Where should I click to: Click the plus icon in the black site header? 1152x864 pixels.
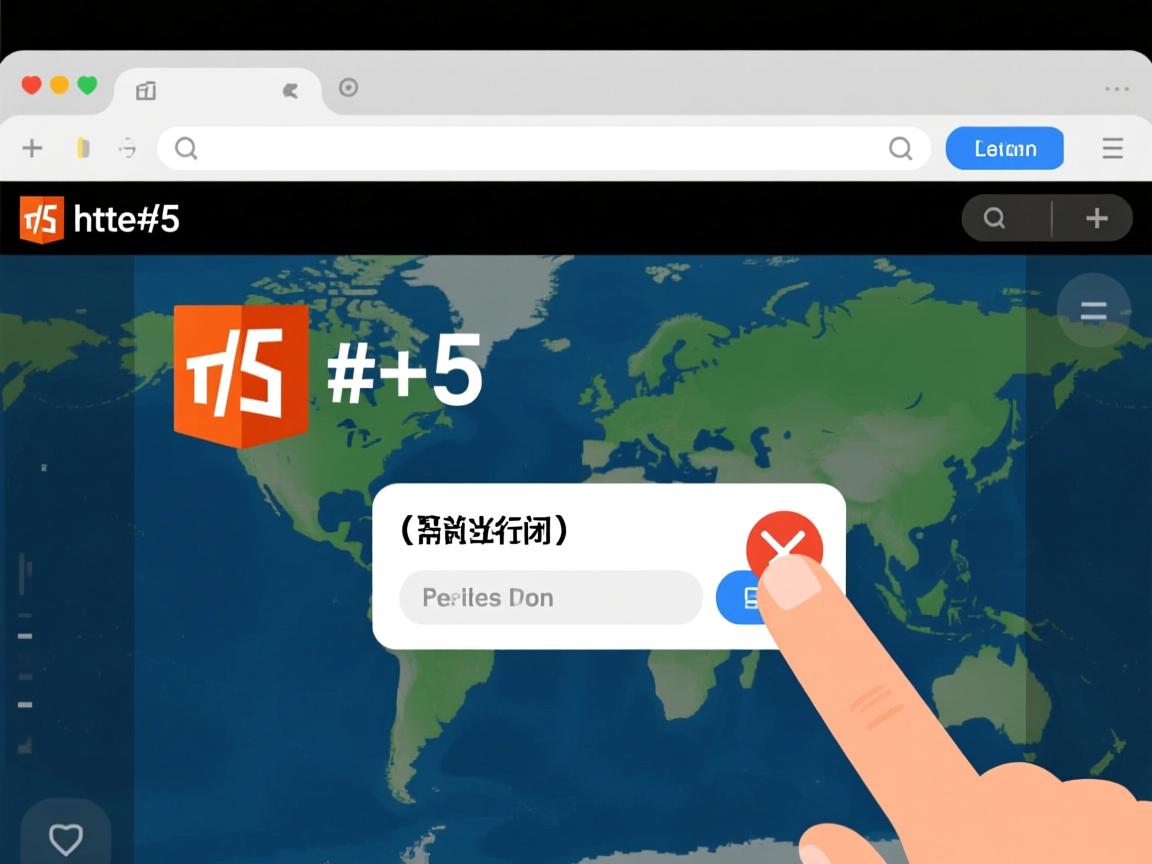click(x=1096, y=218)
